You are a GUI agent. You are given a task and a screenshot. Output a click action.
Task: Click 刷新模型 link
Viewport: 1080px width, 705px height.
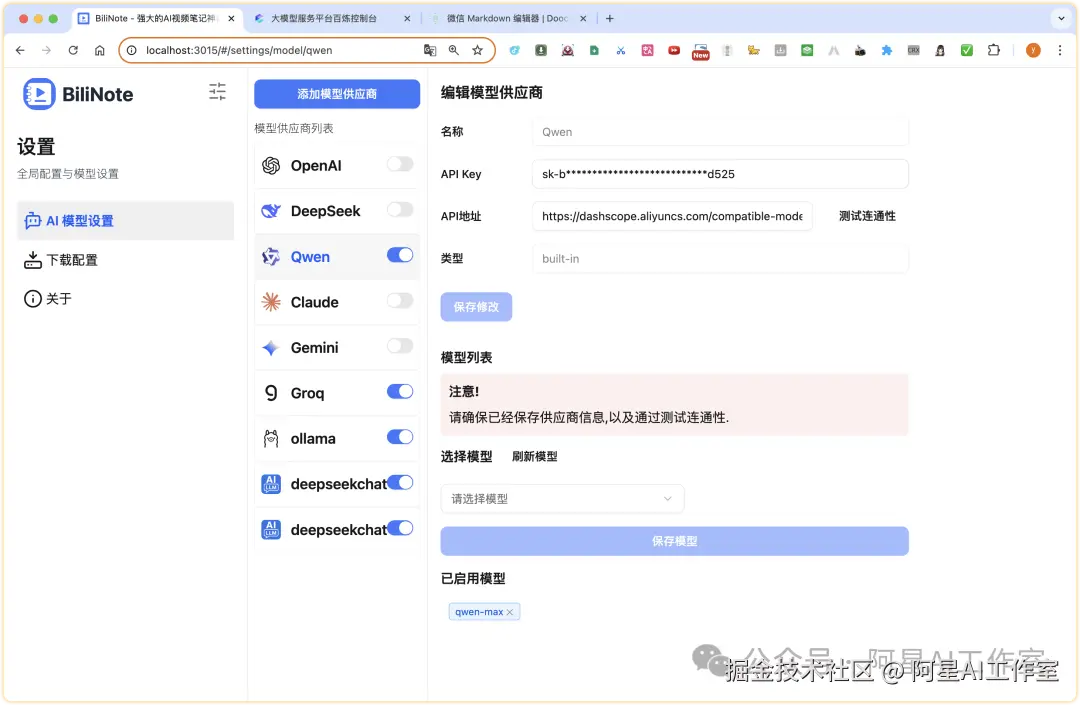point(534,456)
